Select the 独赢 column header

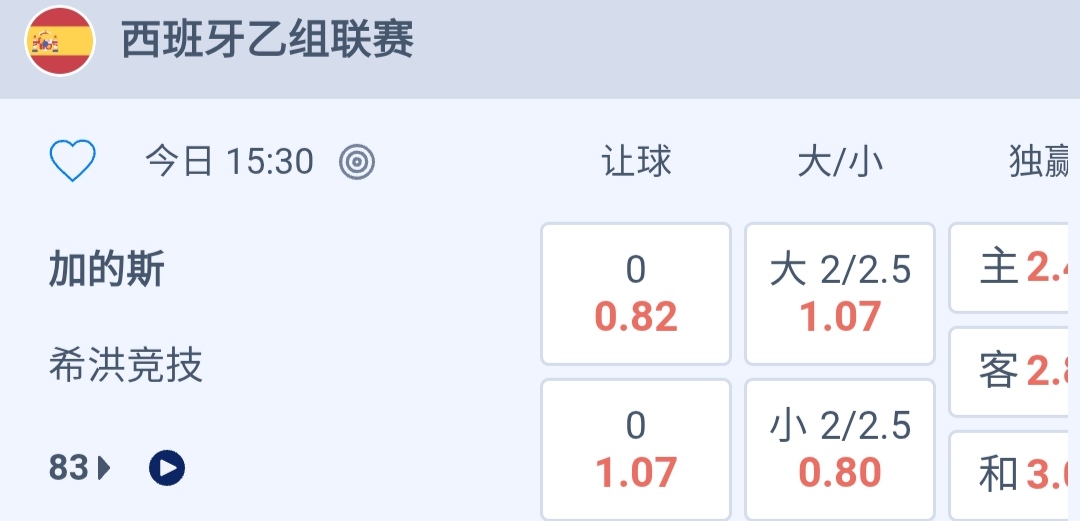click(1042, 162)
